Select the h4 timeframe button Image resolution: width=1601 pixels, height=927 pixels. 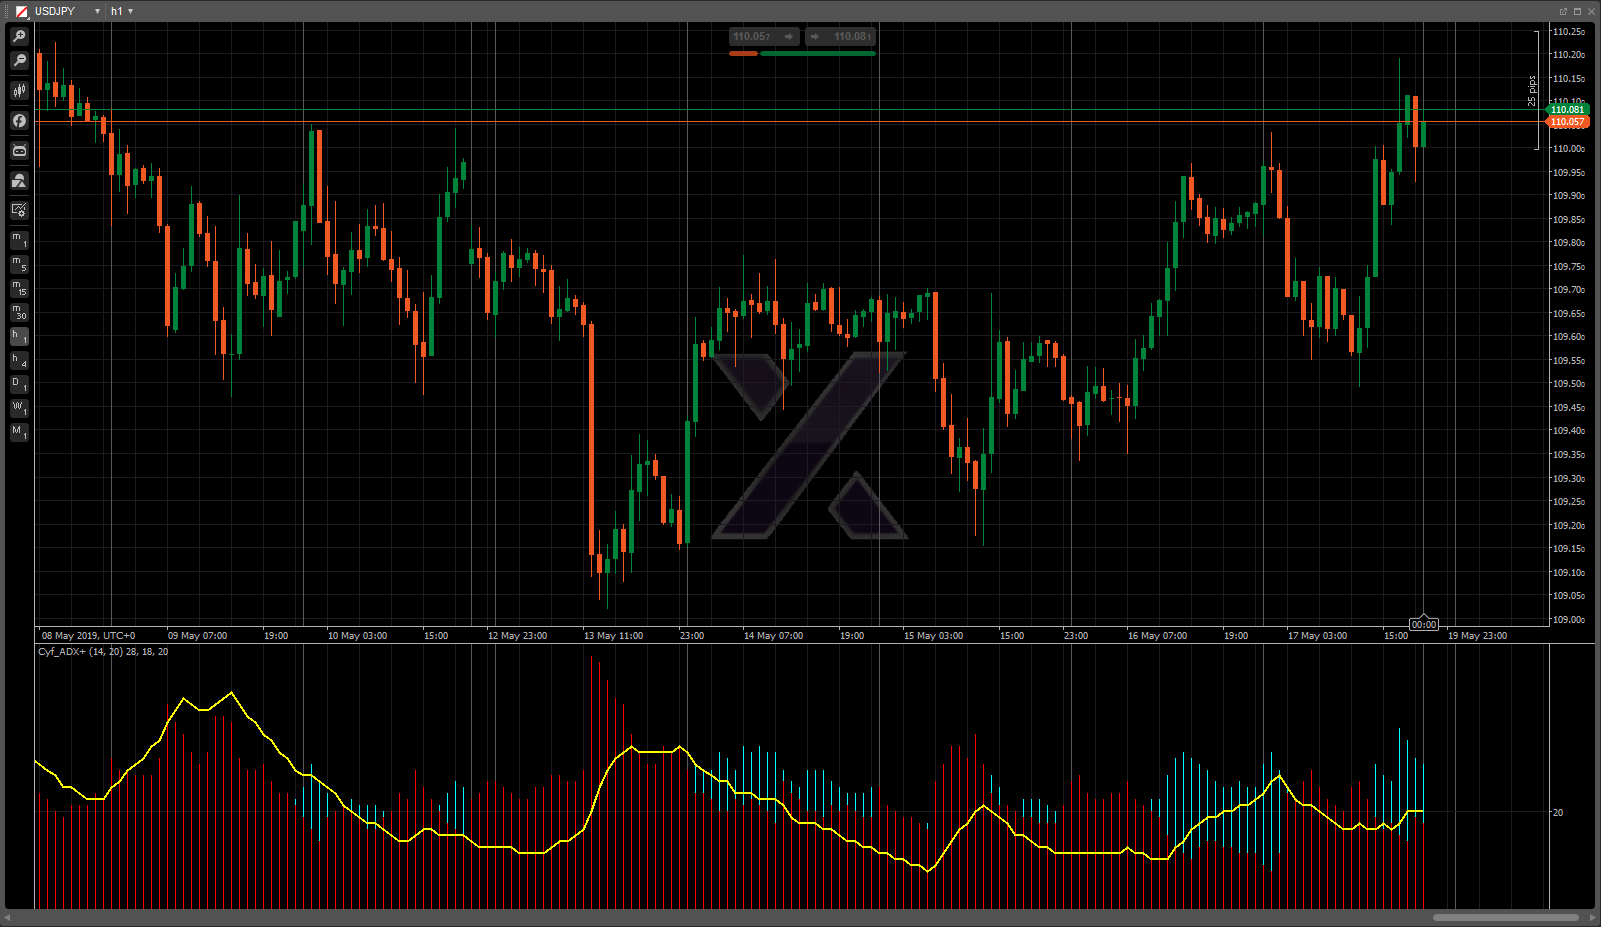point(19,360)
